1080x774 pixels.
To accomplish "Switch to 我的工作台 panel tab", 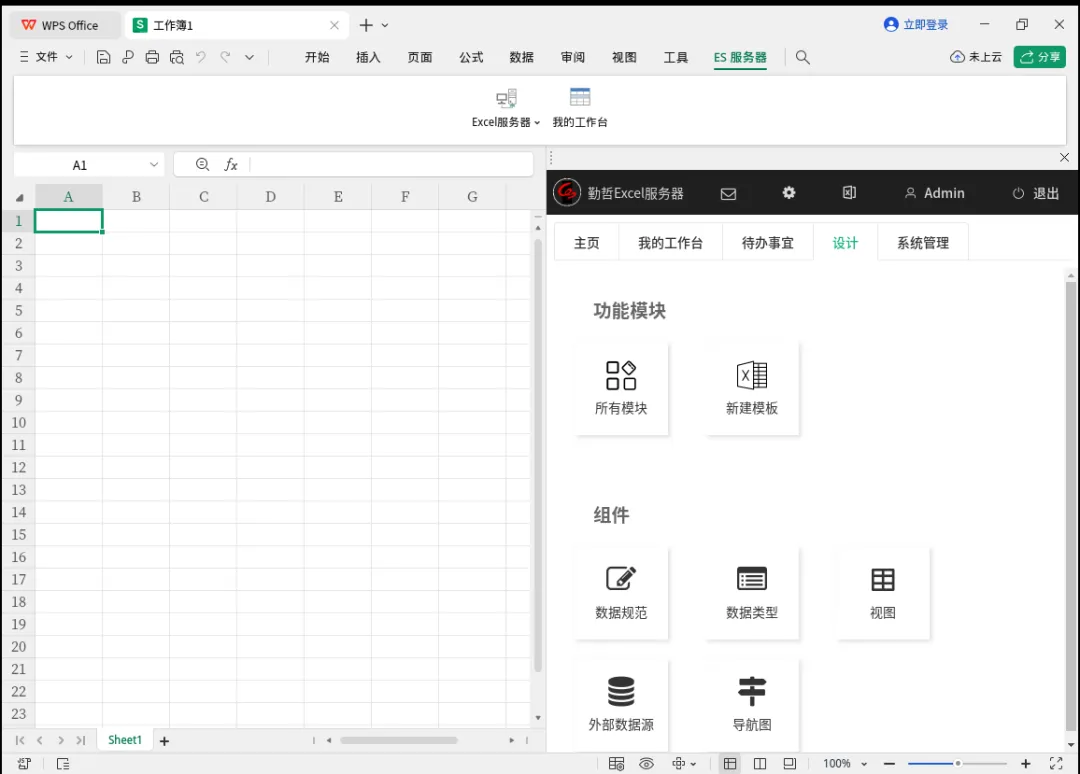I will click(x=670, y=243).
